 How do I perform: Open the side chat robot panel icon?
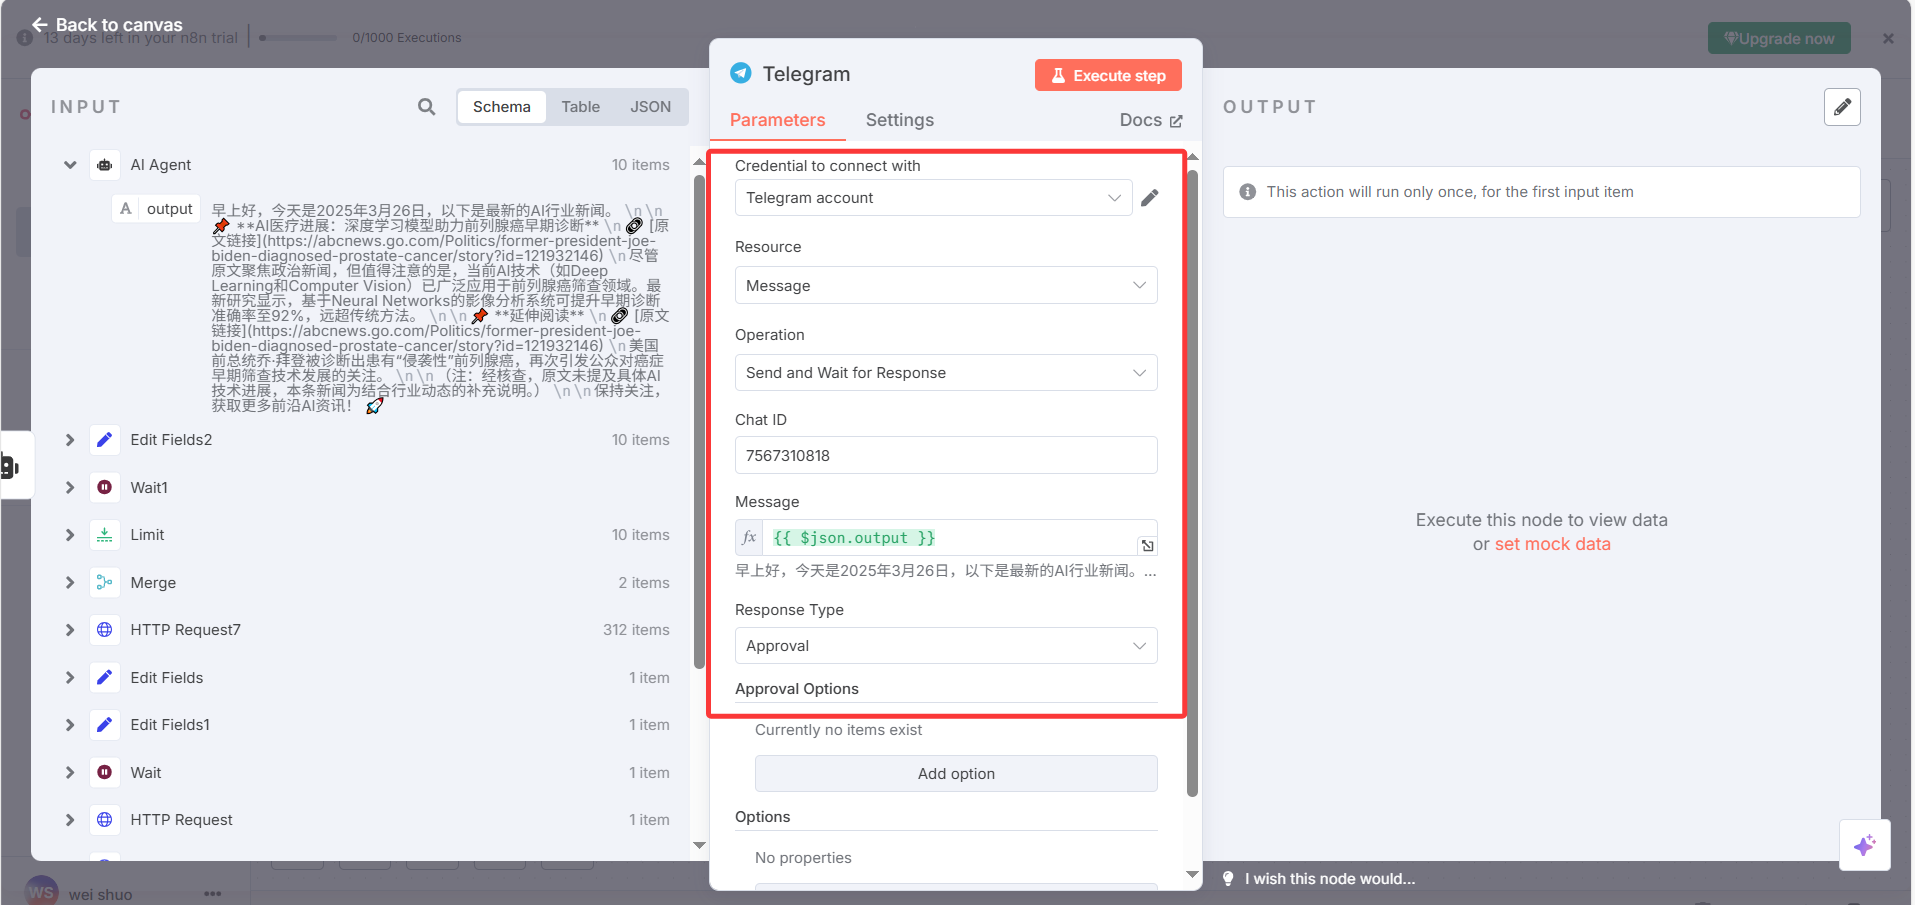click(x=10, y=466)
